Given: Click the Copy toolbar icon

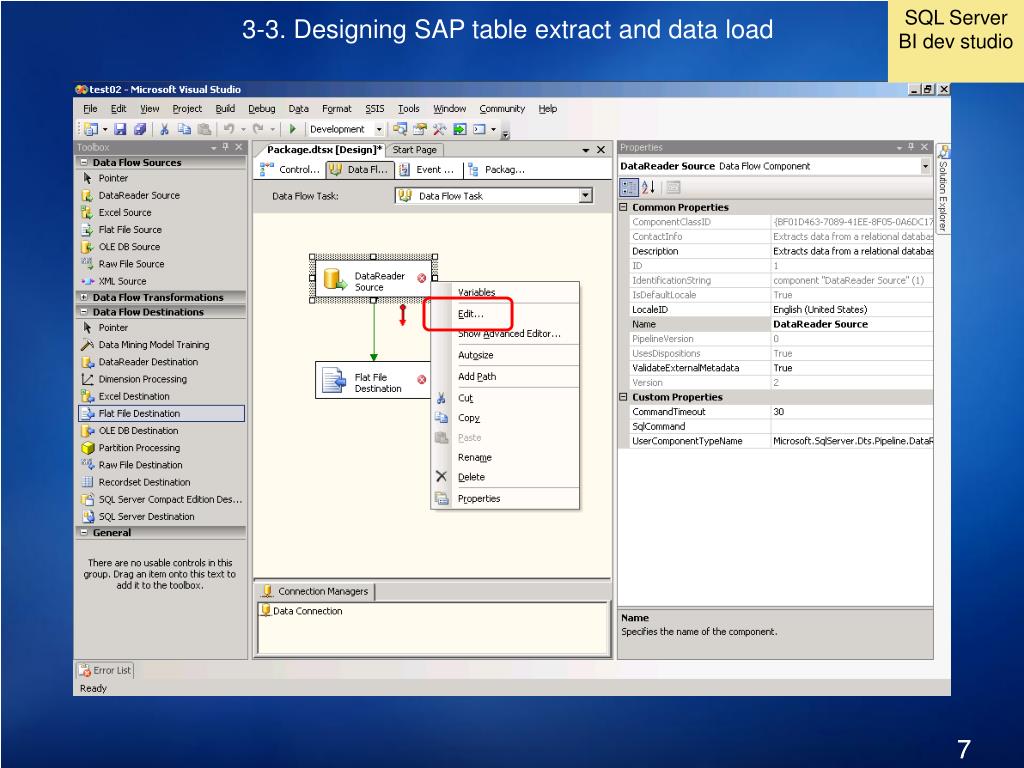Looking at the screenshot, I should (185, 129).
